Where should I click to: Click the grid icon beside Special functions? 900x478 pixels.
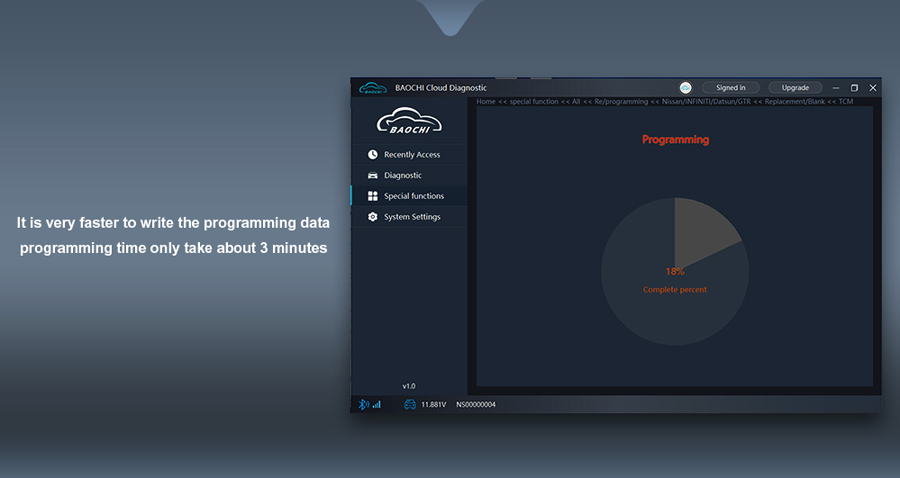373,196
